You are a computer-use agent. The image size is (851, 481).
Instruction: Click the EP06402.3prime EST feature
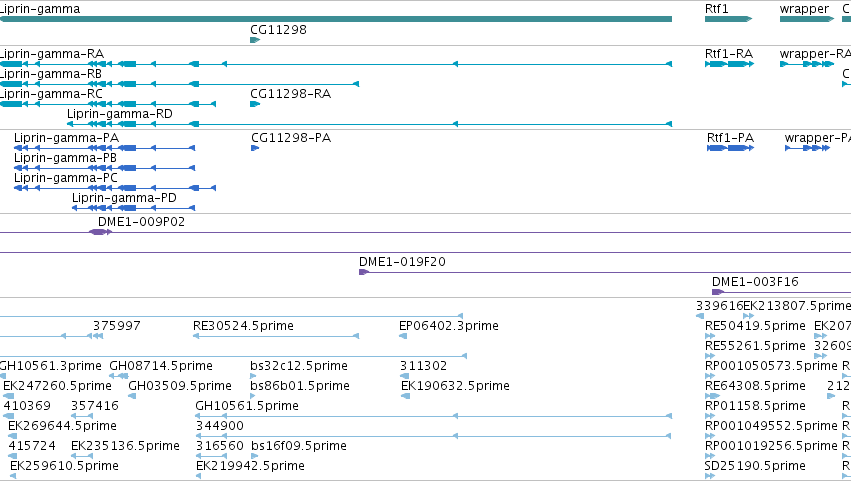tap(403, 336)
